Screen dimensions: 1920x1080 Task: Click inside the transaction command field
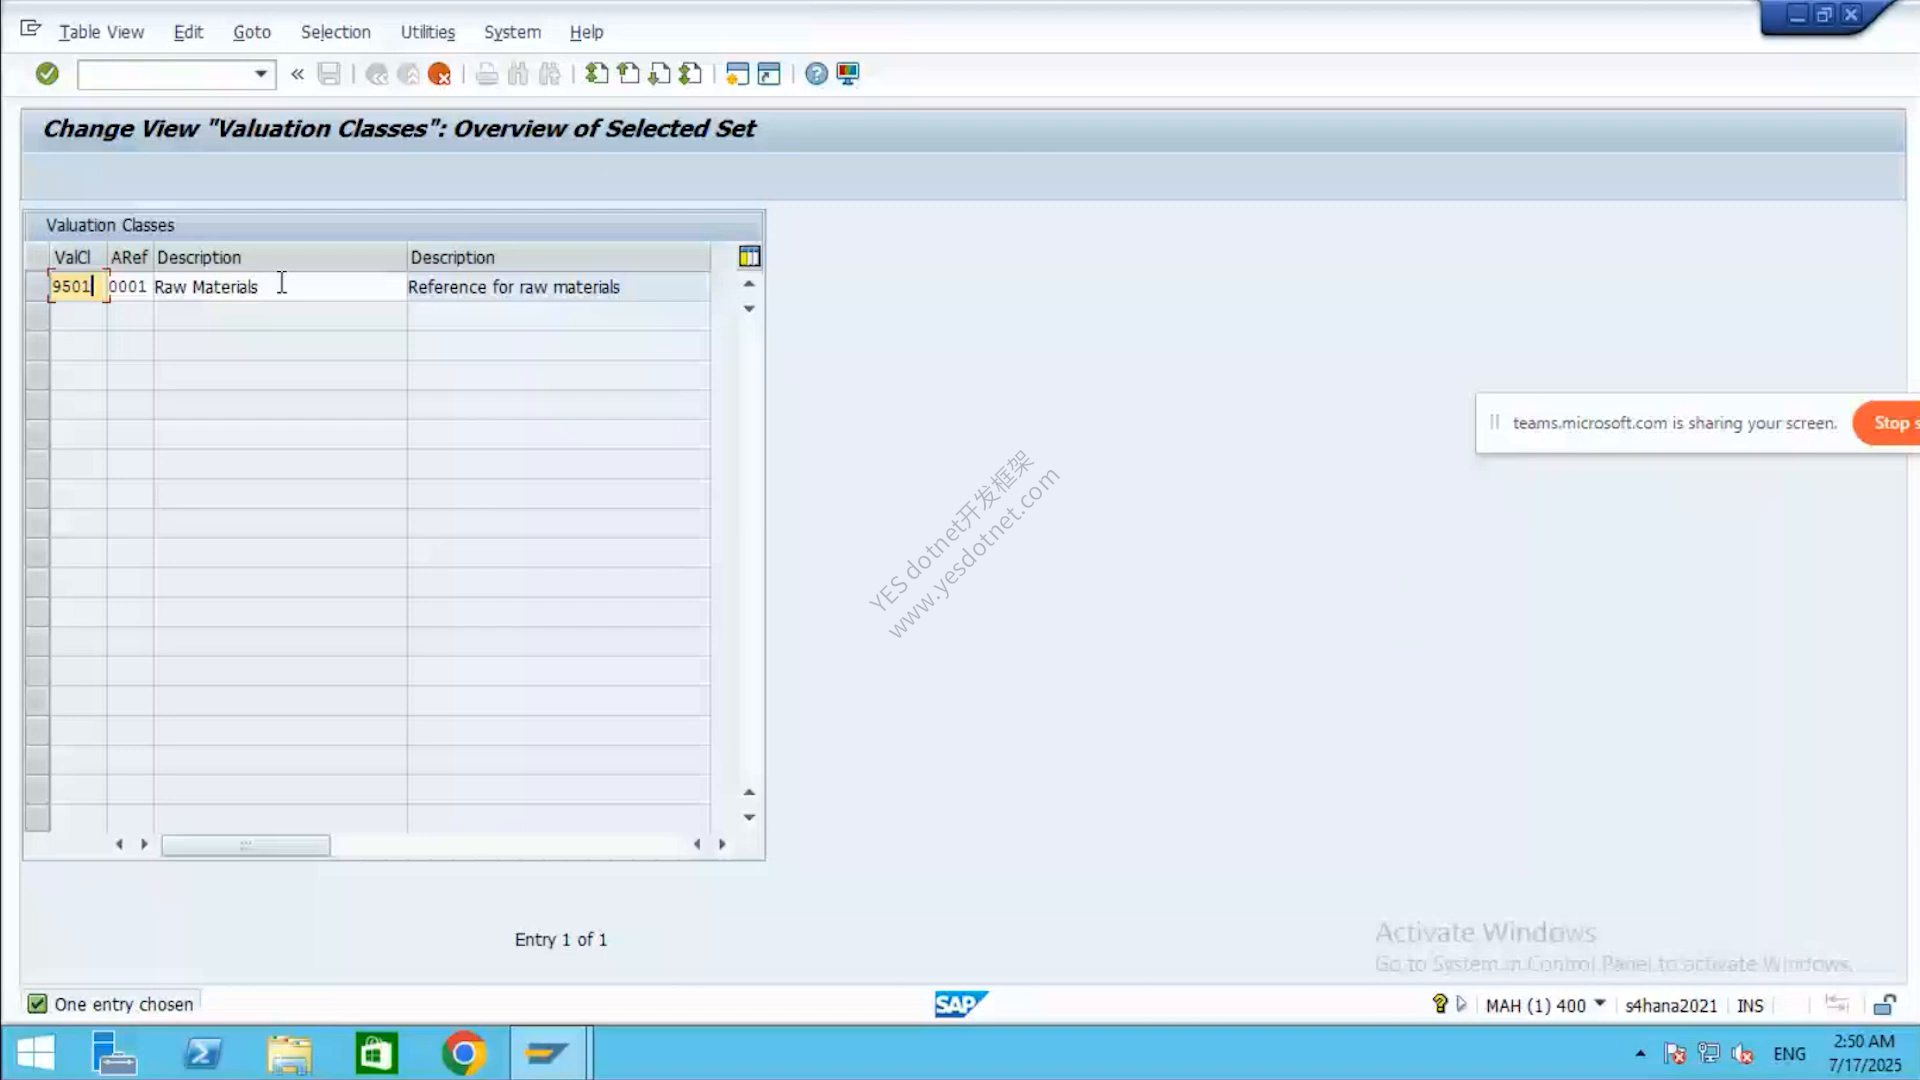click(x=165, y=74)
